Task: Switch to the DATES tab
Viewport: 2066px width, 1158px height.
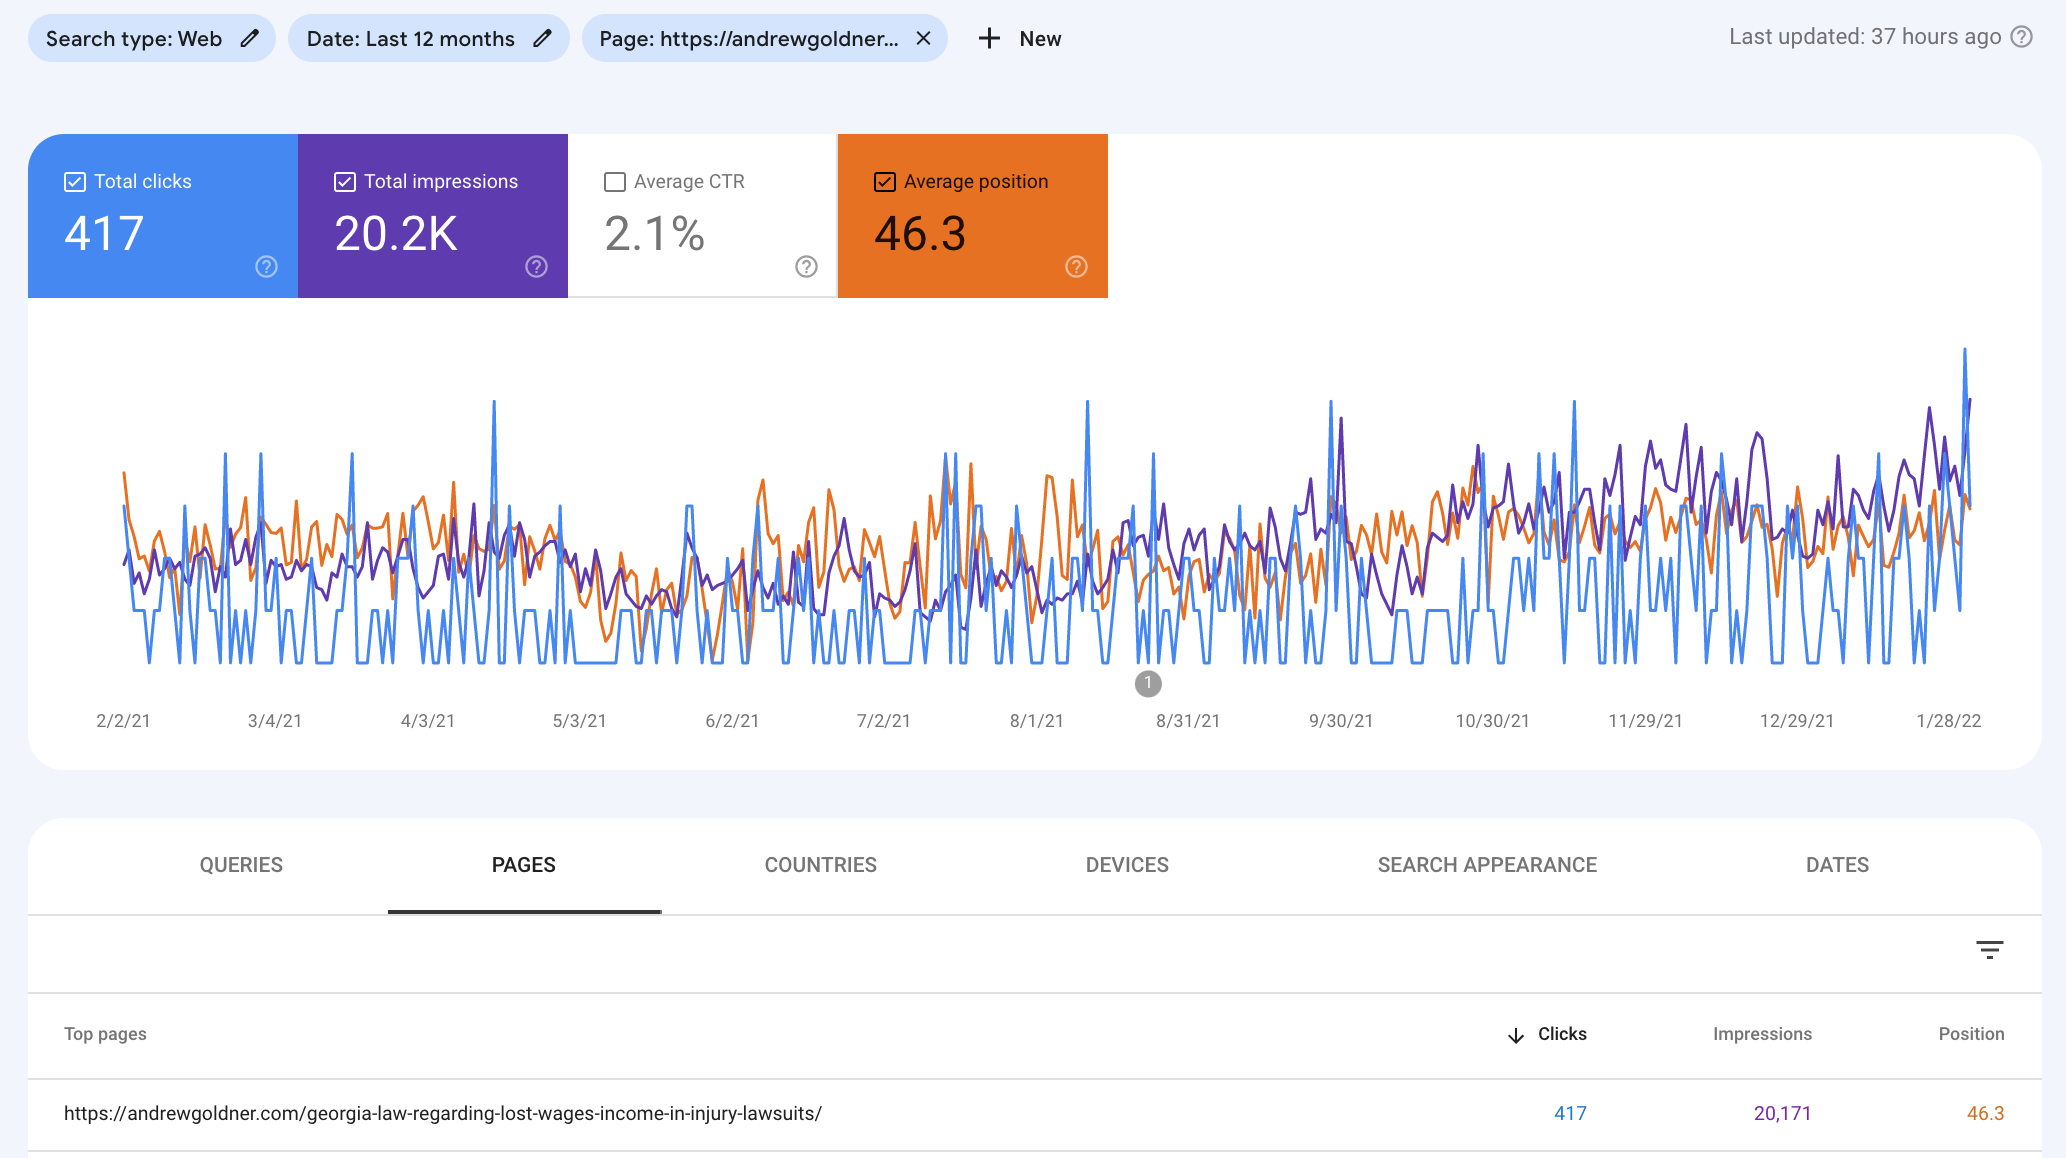Action: point(1837,865)
